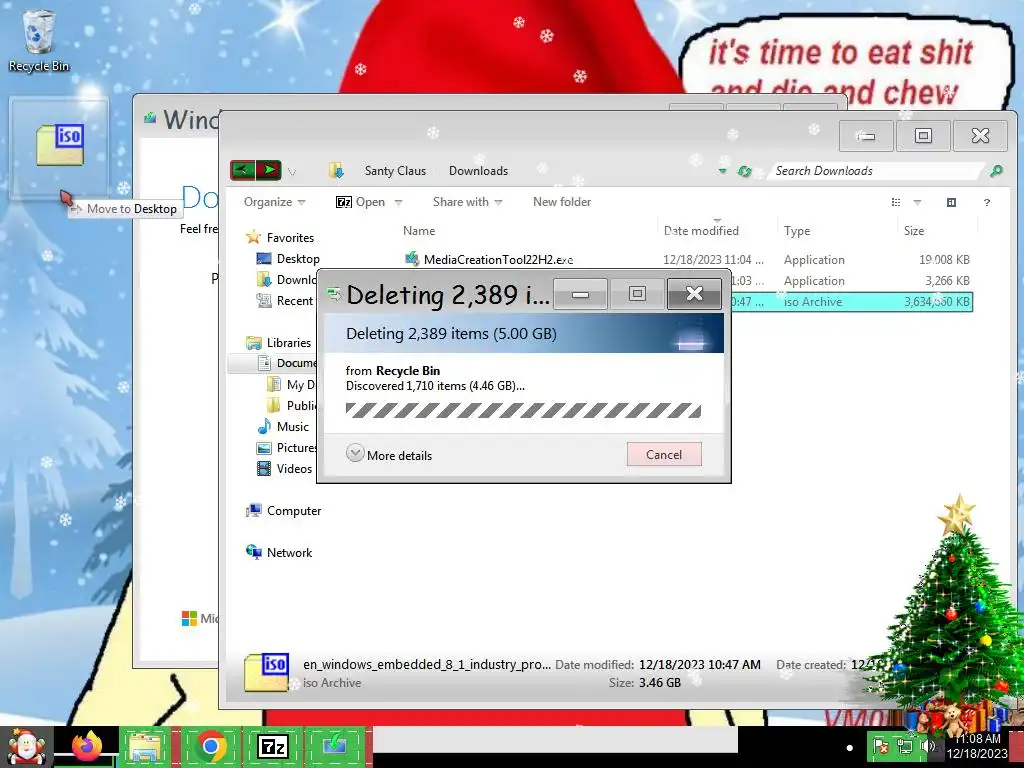Open network tray icon
This screenshot has height=768, width=1024.
tap(904, 746)
